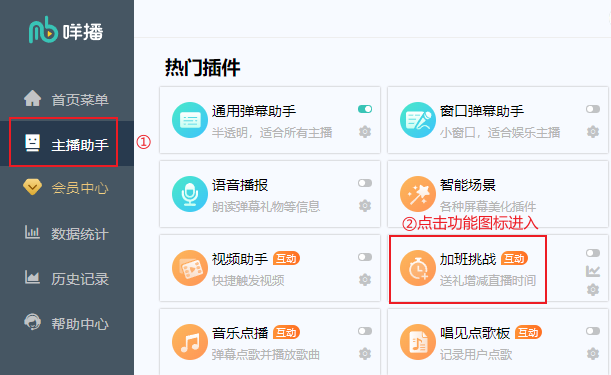Image resolution: width=611 pixels, height=375 pixels.
Task: Open settings gear for 加班挑战
Action: (593, 290)
